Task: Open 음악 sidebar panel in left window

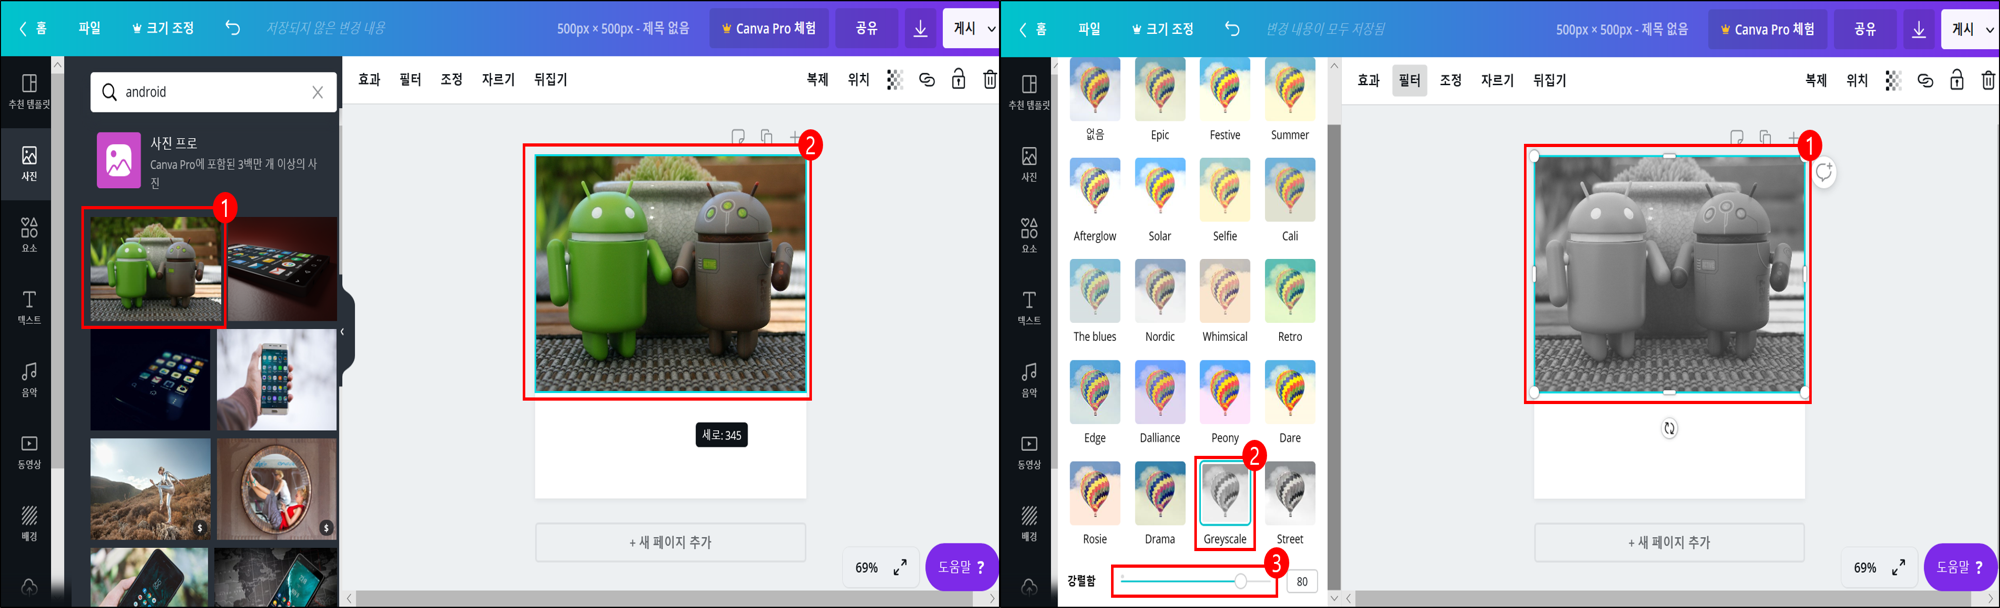Action: coord(29,380)
